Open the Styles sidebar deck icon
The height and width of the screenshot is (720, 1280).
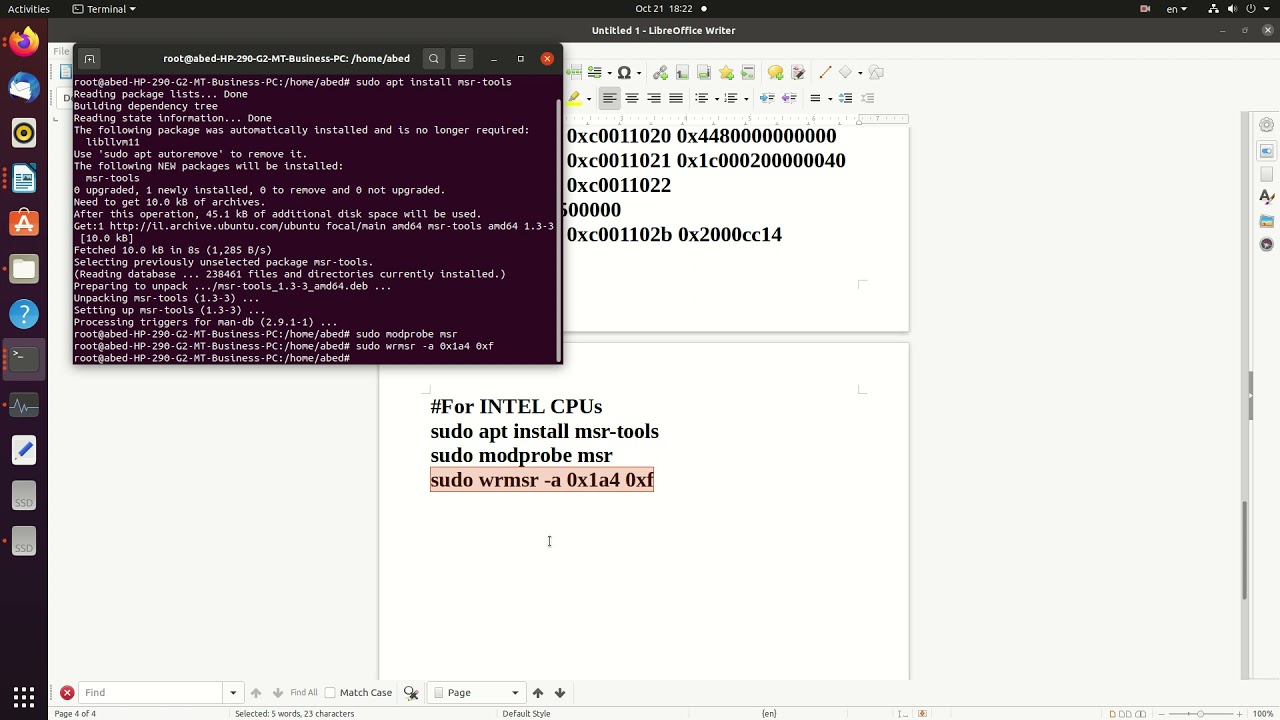pos(1266,197)
